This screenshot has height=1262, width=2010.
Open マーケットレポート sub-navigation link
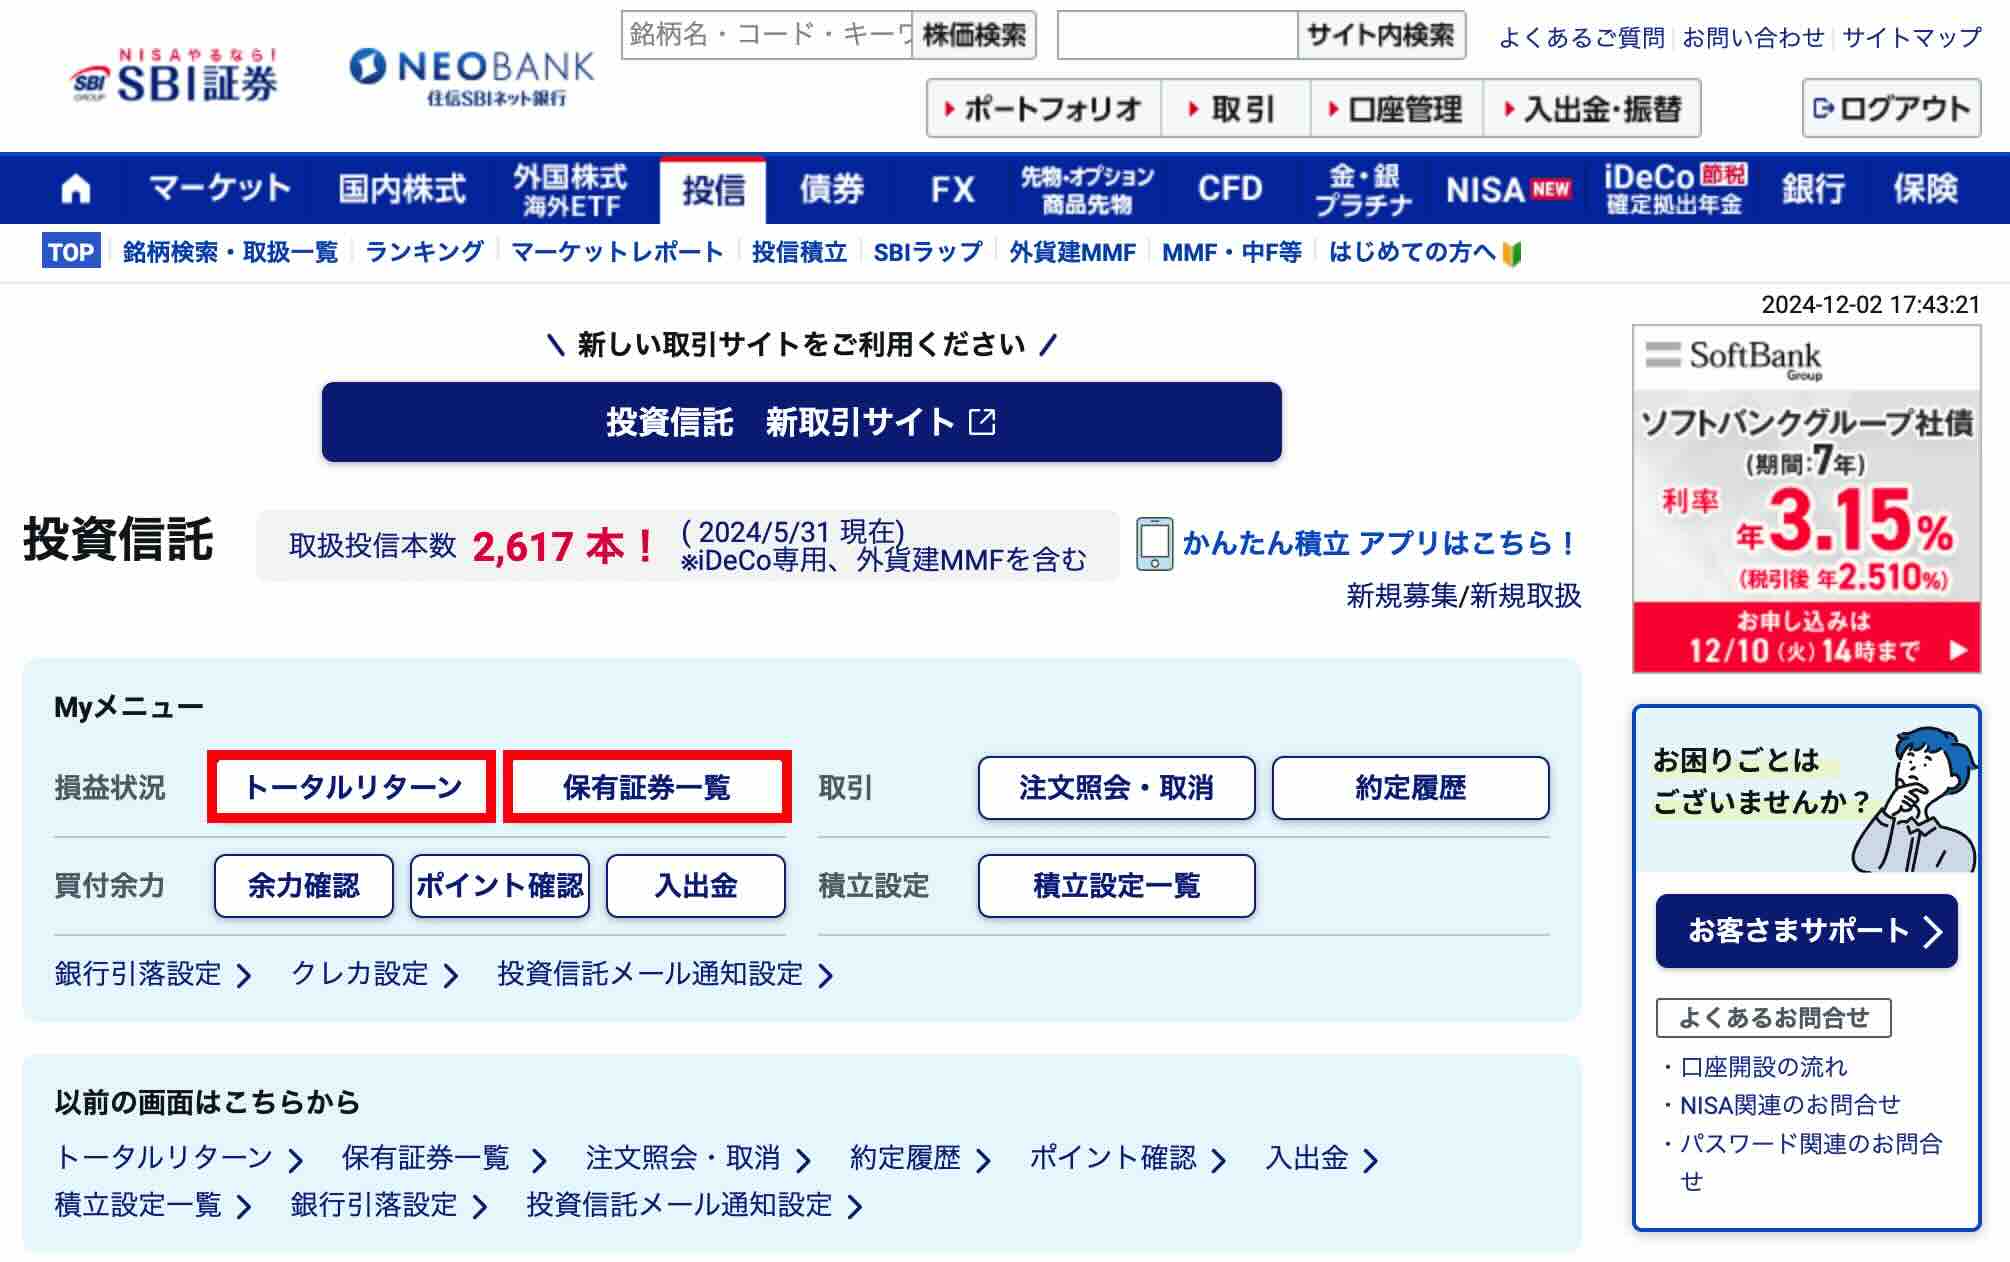pos(617,252)
